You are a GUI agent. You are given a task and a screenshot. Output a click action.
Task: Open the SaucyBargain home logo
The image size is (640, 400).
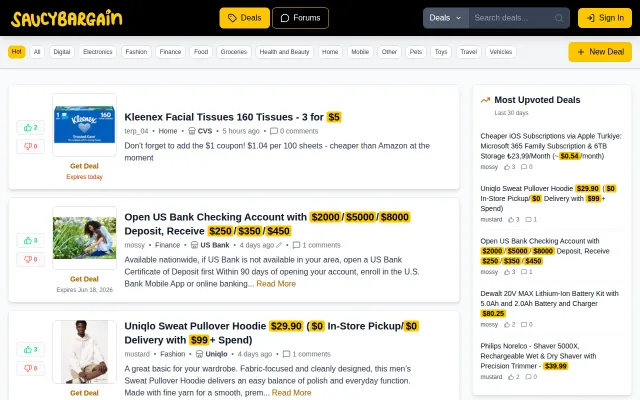[67, 18]
